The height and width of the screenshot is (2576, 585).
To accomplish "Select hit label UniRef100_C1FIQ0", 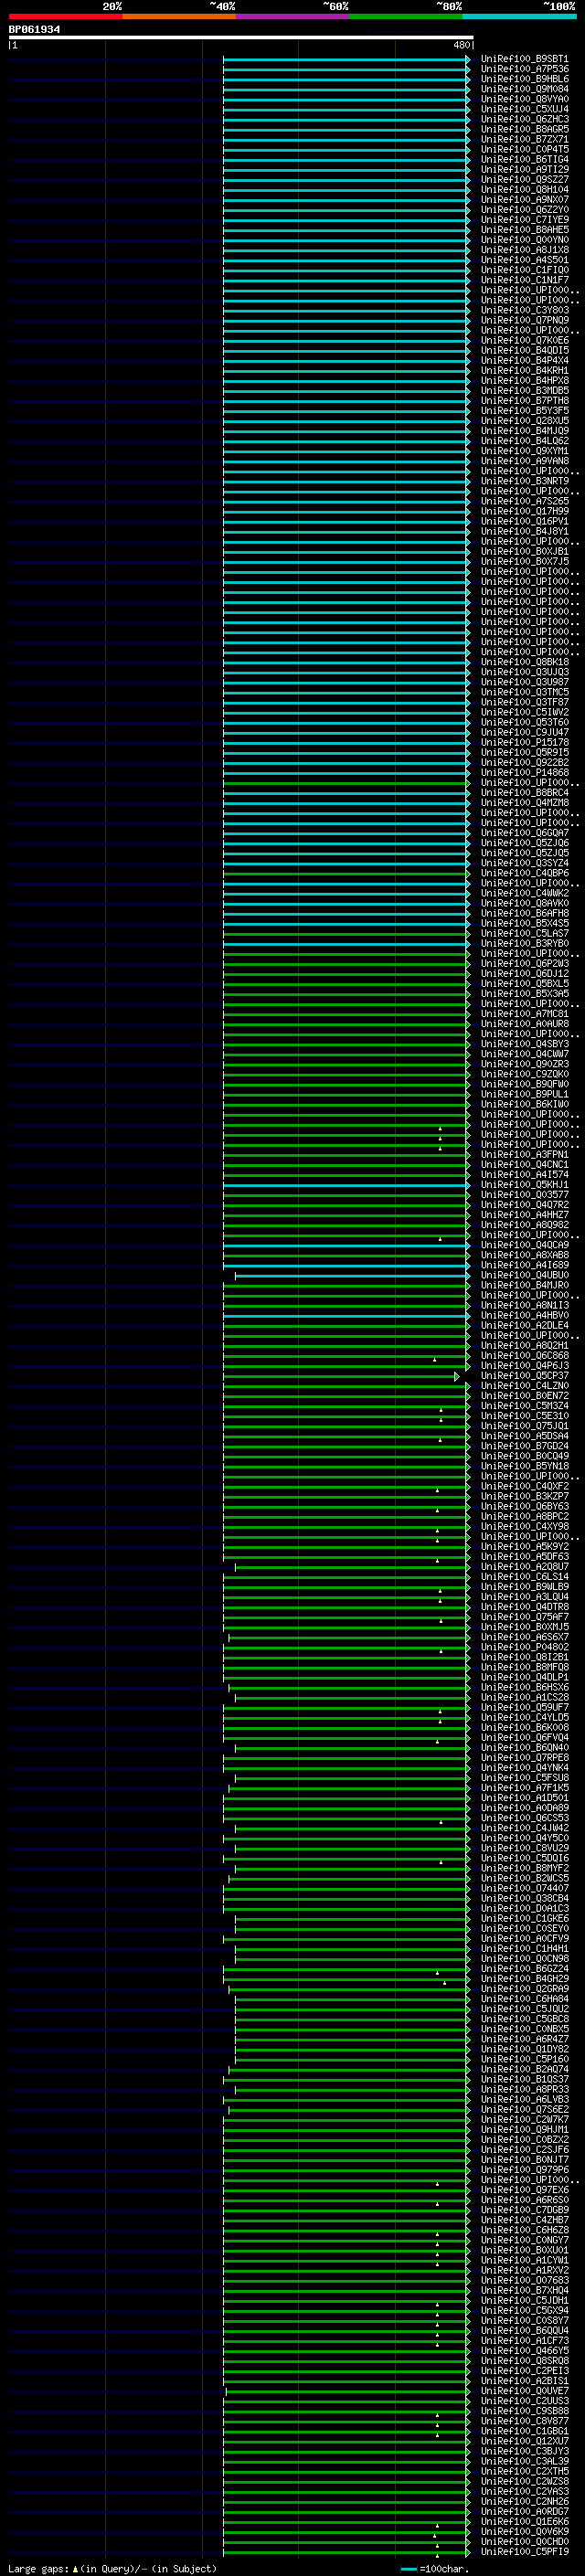I will pos(524,270).
